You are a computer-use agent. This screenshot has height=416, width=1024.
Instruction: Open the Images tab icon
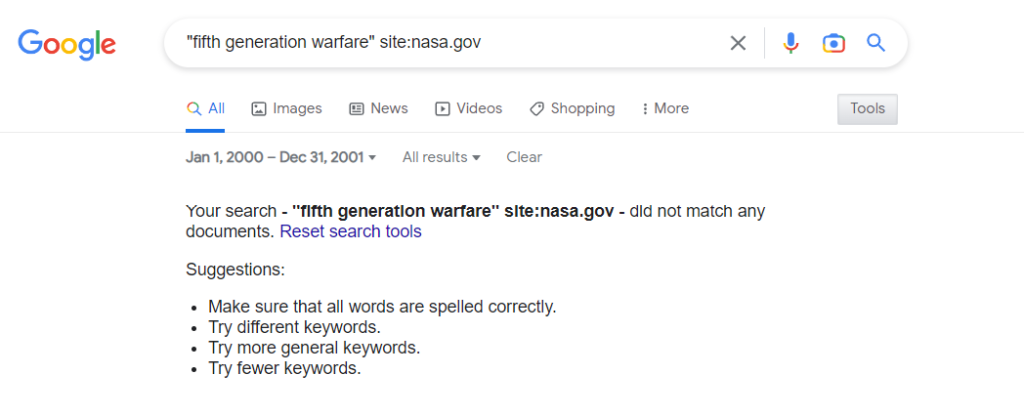tap(259, 108)
